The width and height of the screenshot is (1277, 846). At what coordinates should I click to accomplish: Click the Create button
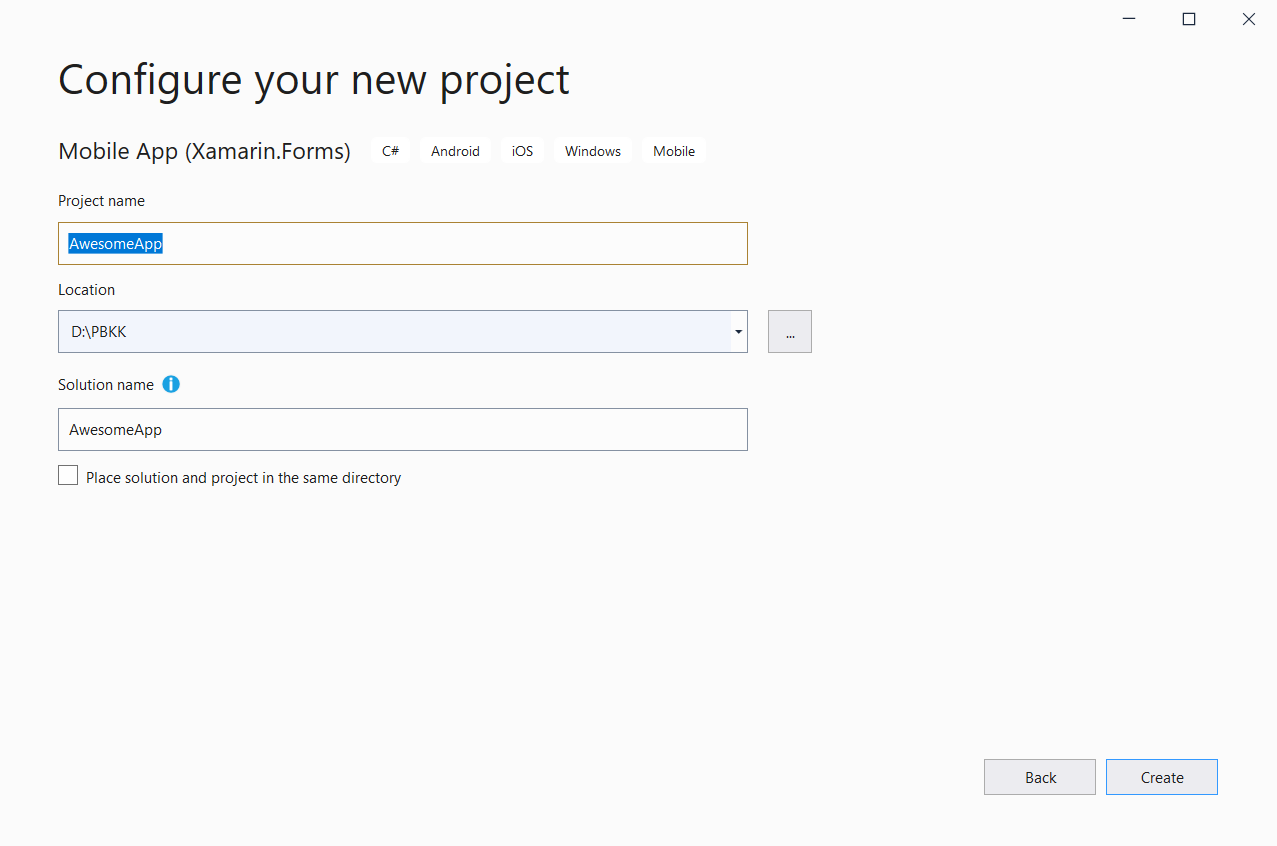pos(1162,777)
